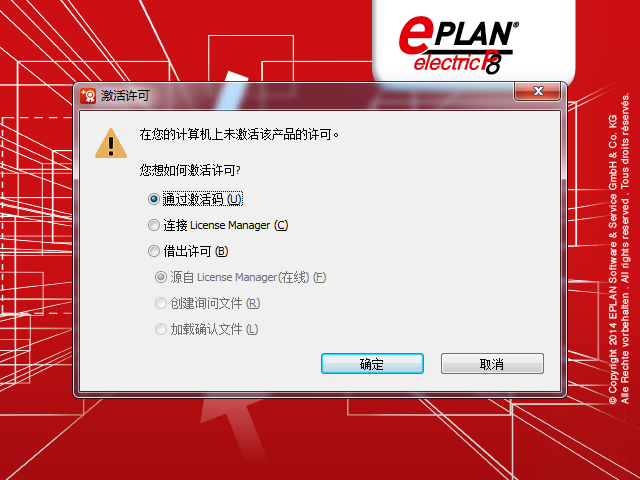Click the 激活许可 dialog title icon
640x480 pixels.
(x=88, y=96)
